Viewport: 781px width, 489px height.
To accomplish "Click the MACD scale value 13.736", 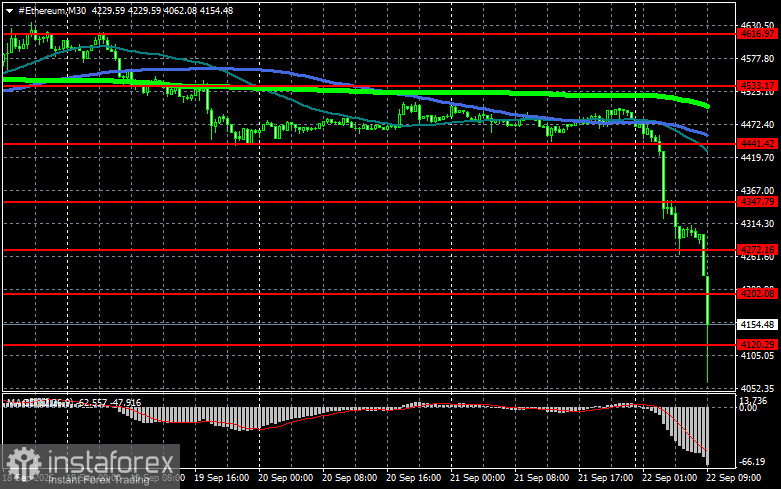I will point(753,400).
